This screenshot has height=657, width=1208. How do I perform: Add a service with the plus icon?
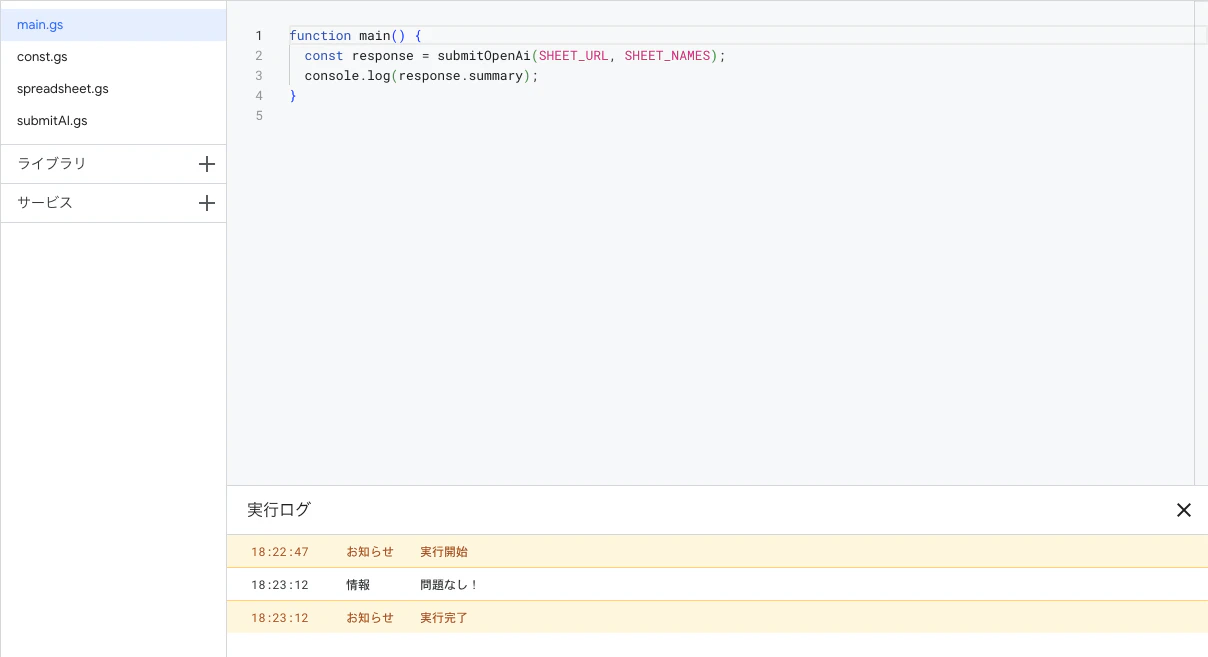click(x=207, y=203)
